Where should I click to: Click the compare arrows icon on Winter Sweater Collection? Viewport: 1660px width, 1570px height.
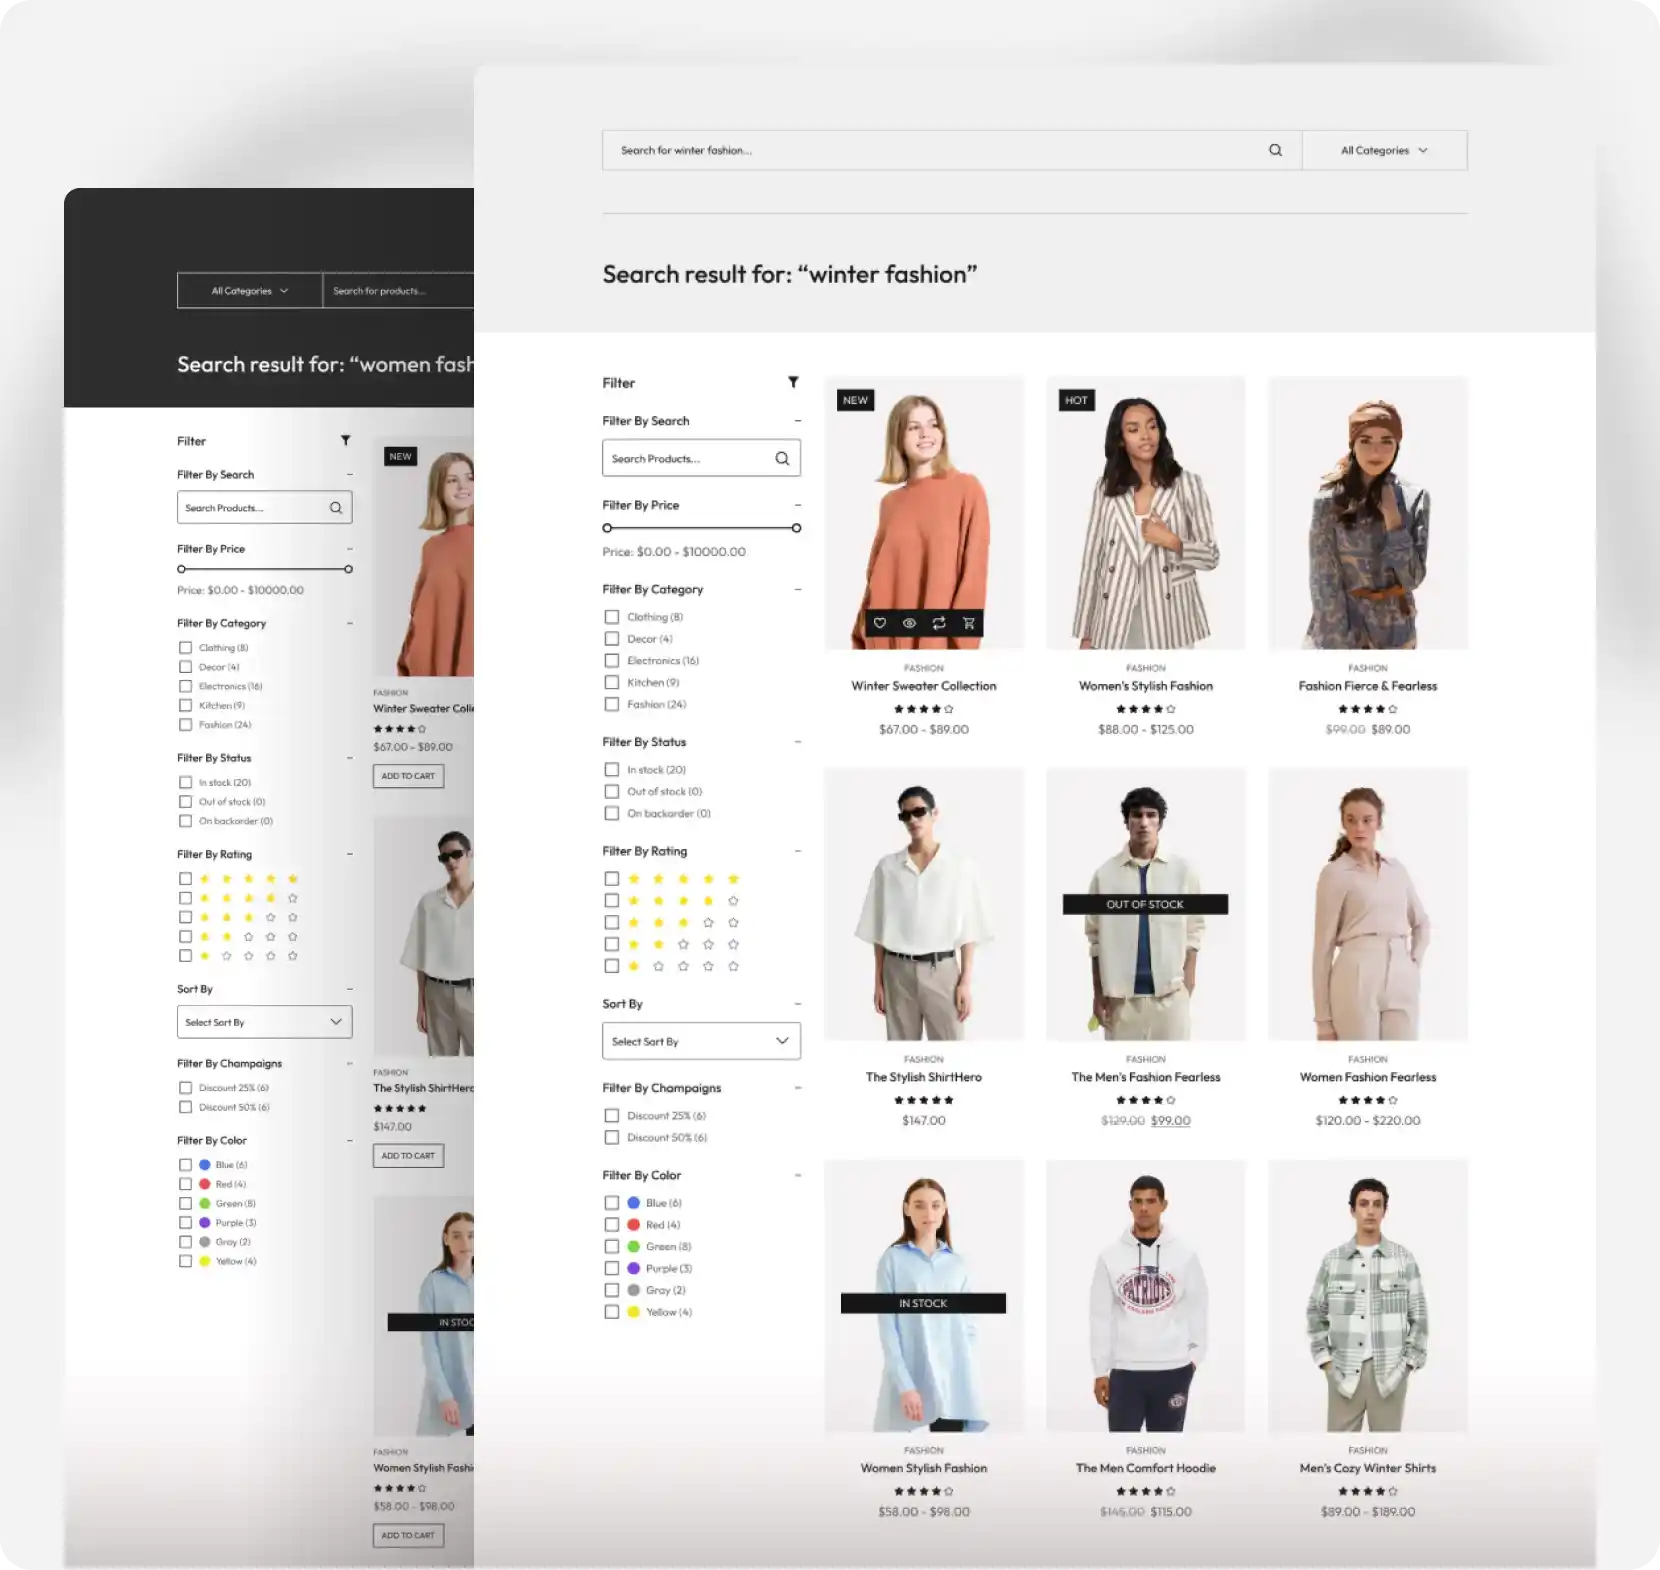(x=939, y=623)
